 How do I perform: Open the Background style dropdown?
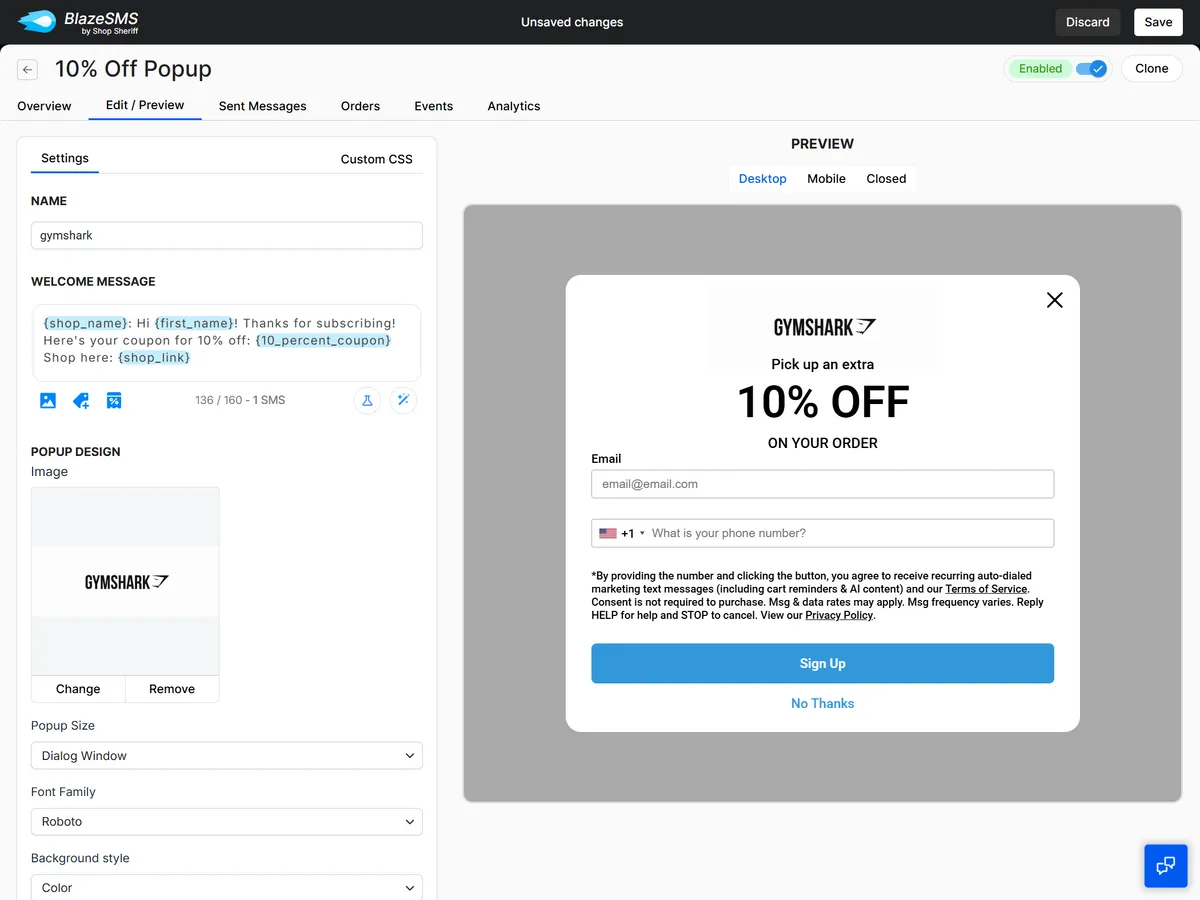227,887
